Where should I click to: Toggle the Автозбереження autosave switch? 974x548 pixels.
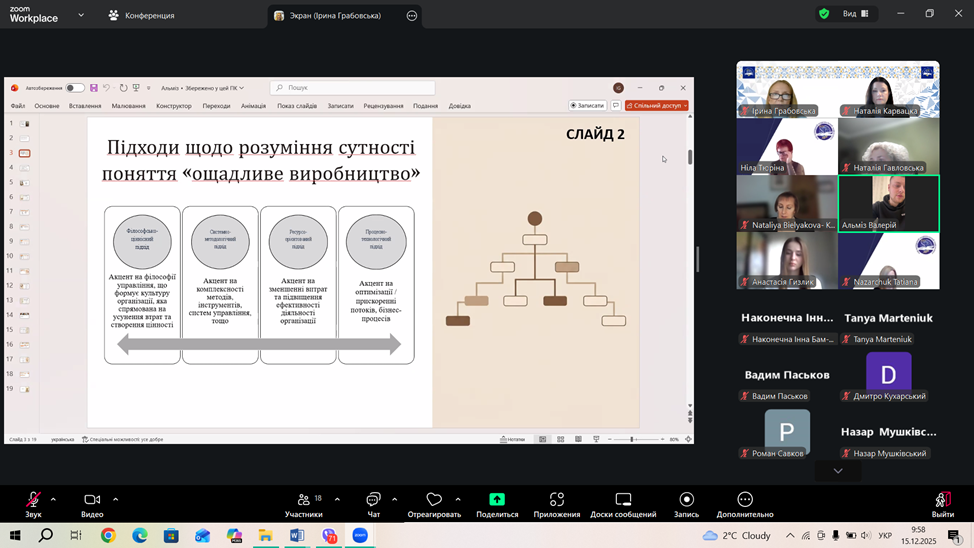click(75, 88)
